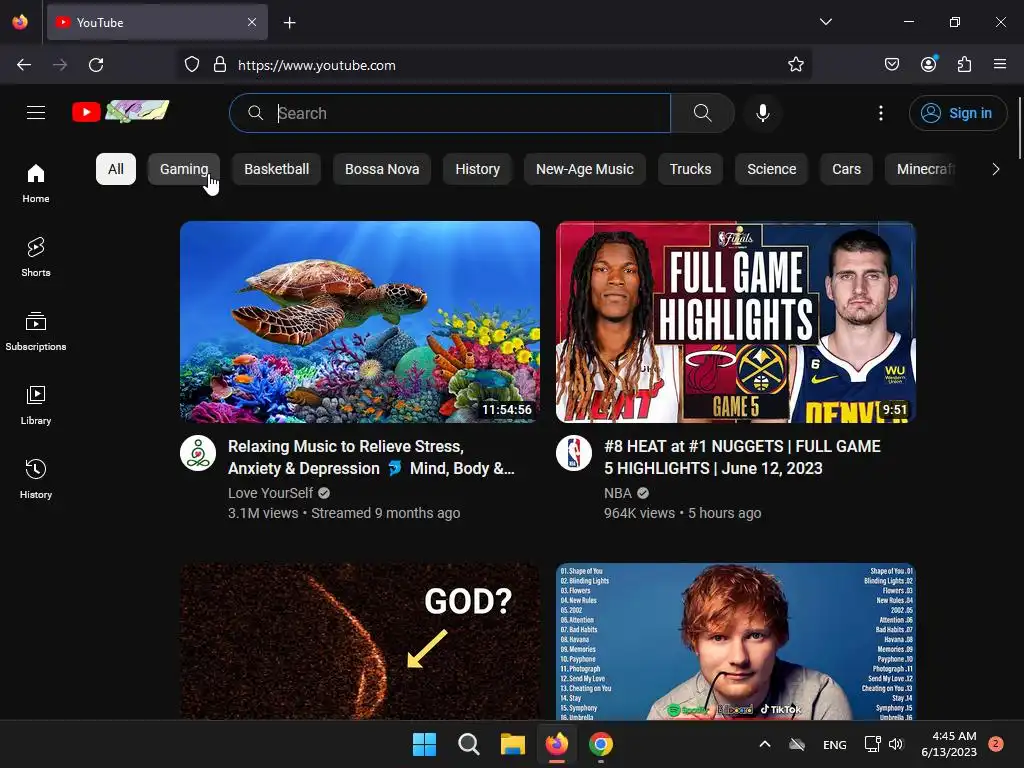Image resolution: width=1024 pixels, height=768 pixels.
Task: Open Library in sidebar
Action: (x=36, y=406)
